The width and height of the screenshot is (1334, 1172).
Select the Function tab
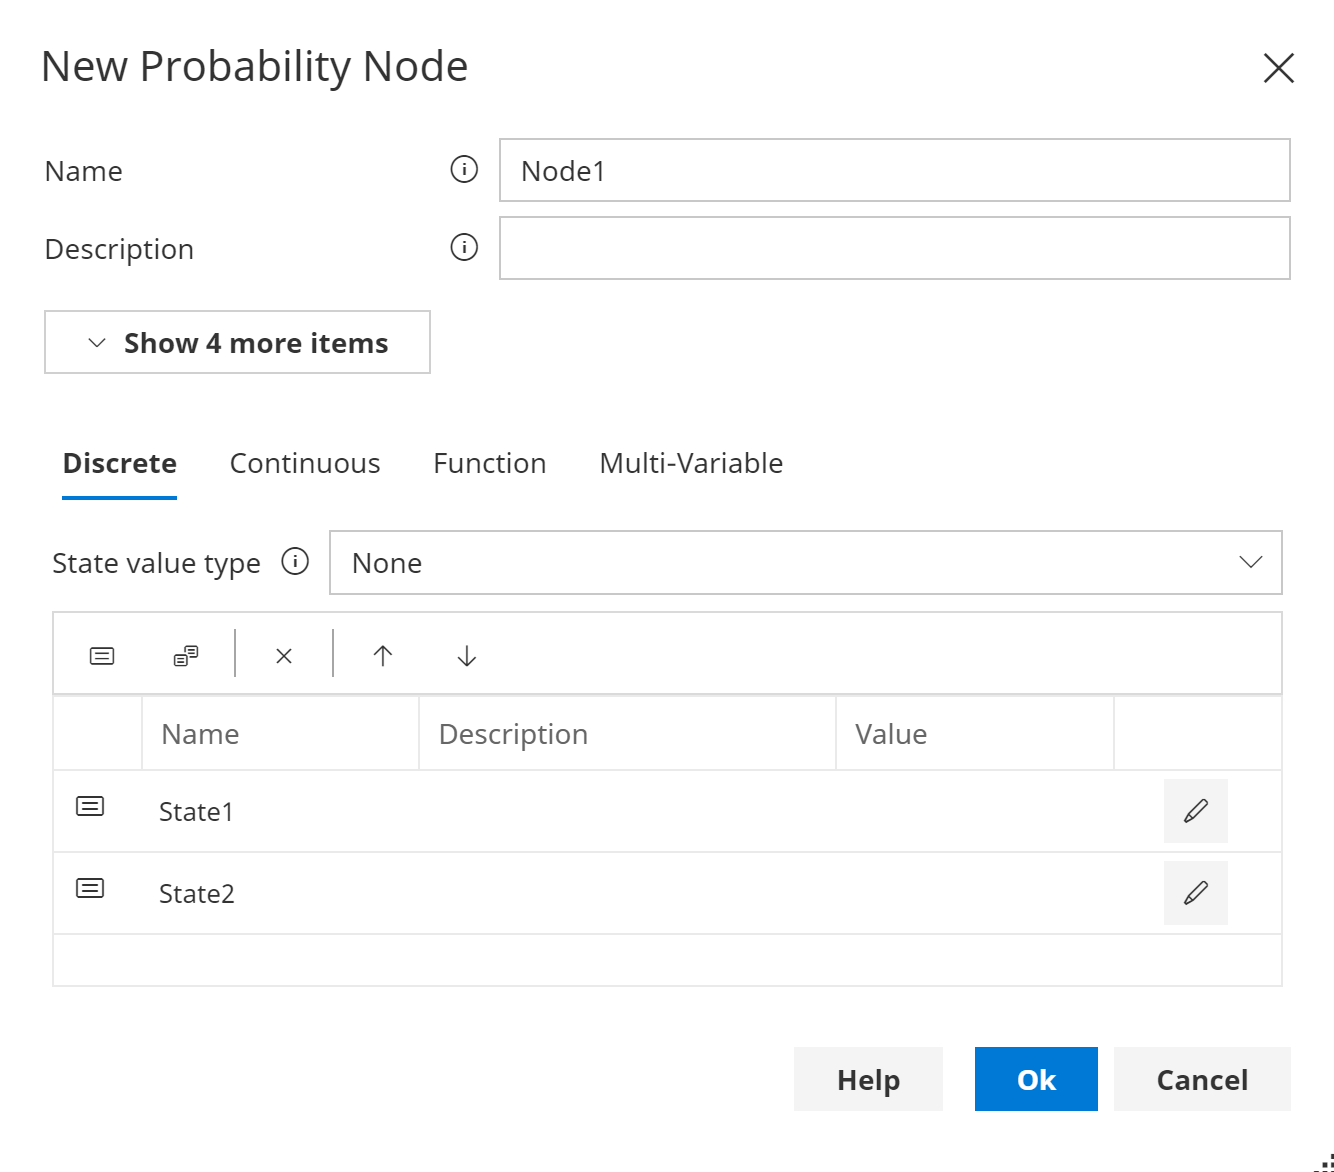489,463
